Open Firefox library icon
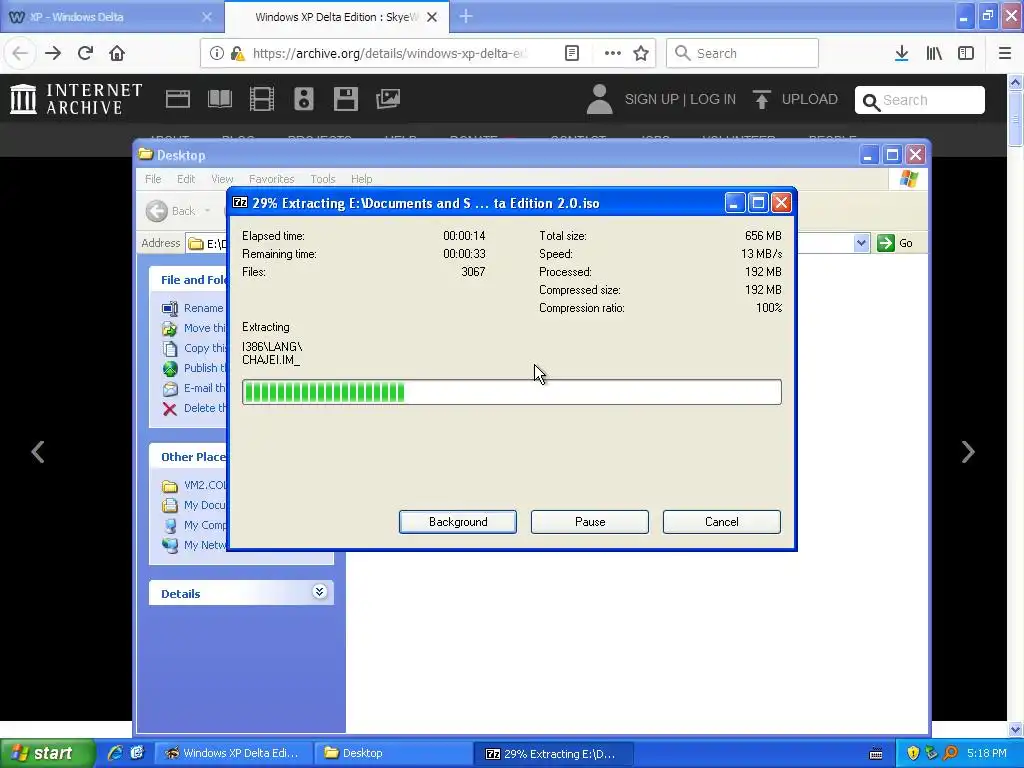 pyautogui.click(x=934, y=53)
